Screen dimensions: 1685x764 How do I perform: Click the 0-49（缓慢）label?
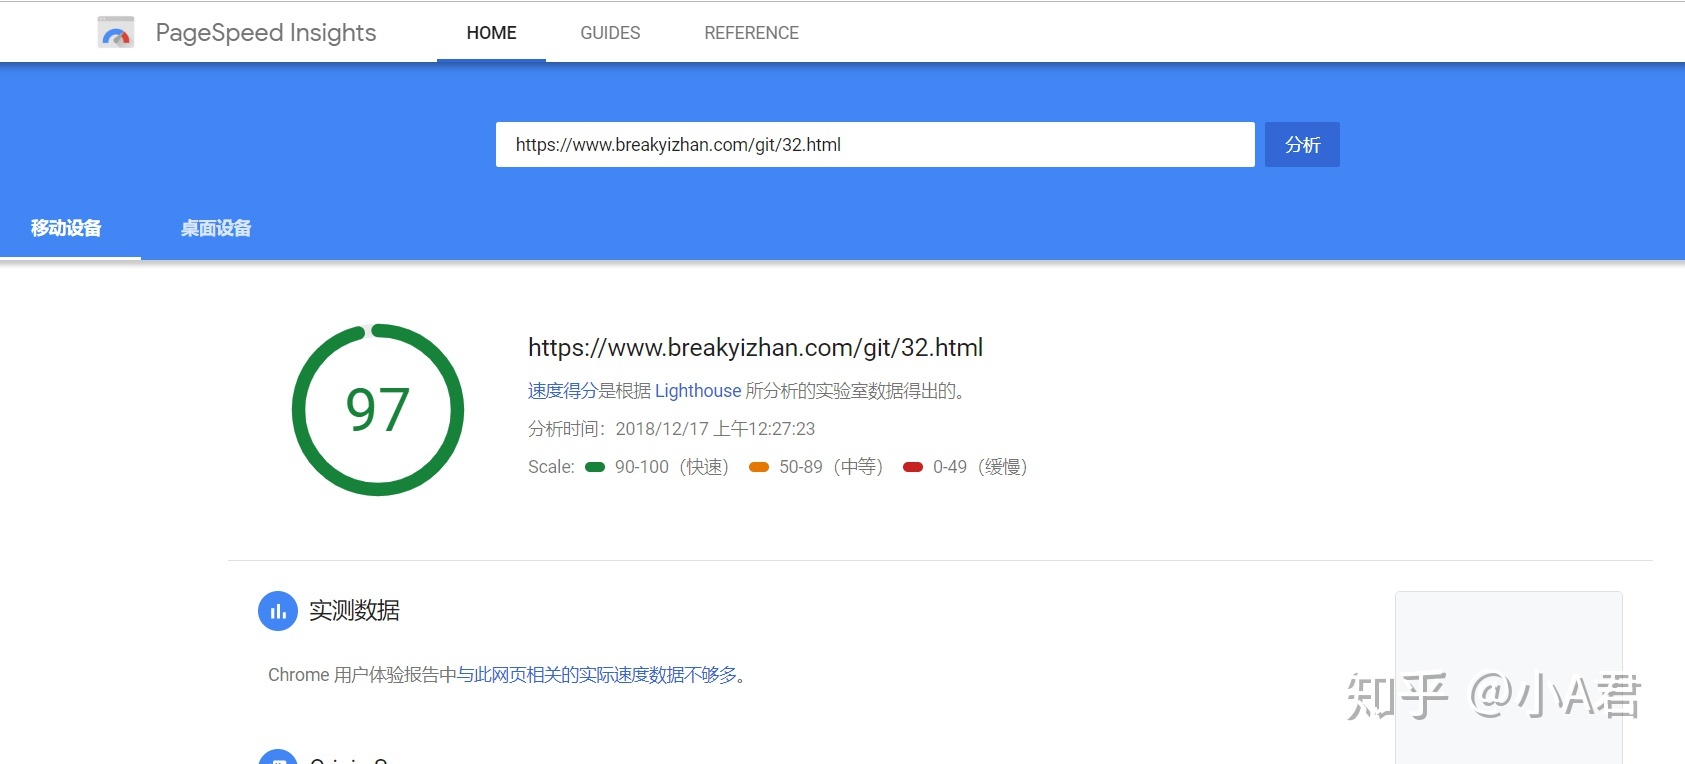pyautogui.click(x=981, y=467)
